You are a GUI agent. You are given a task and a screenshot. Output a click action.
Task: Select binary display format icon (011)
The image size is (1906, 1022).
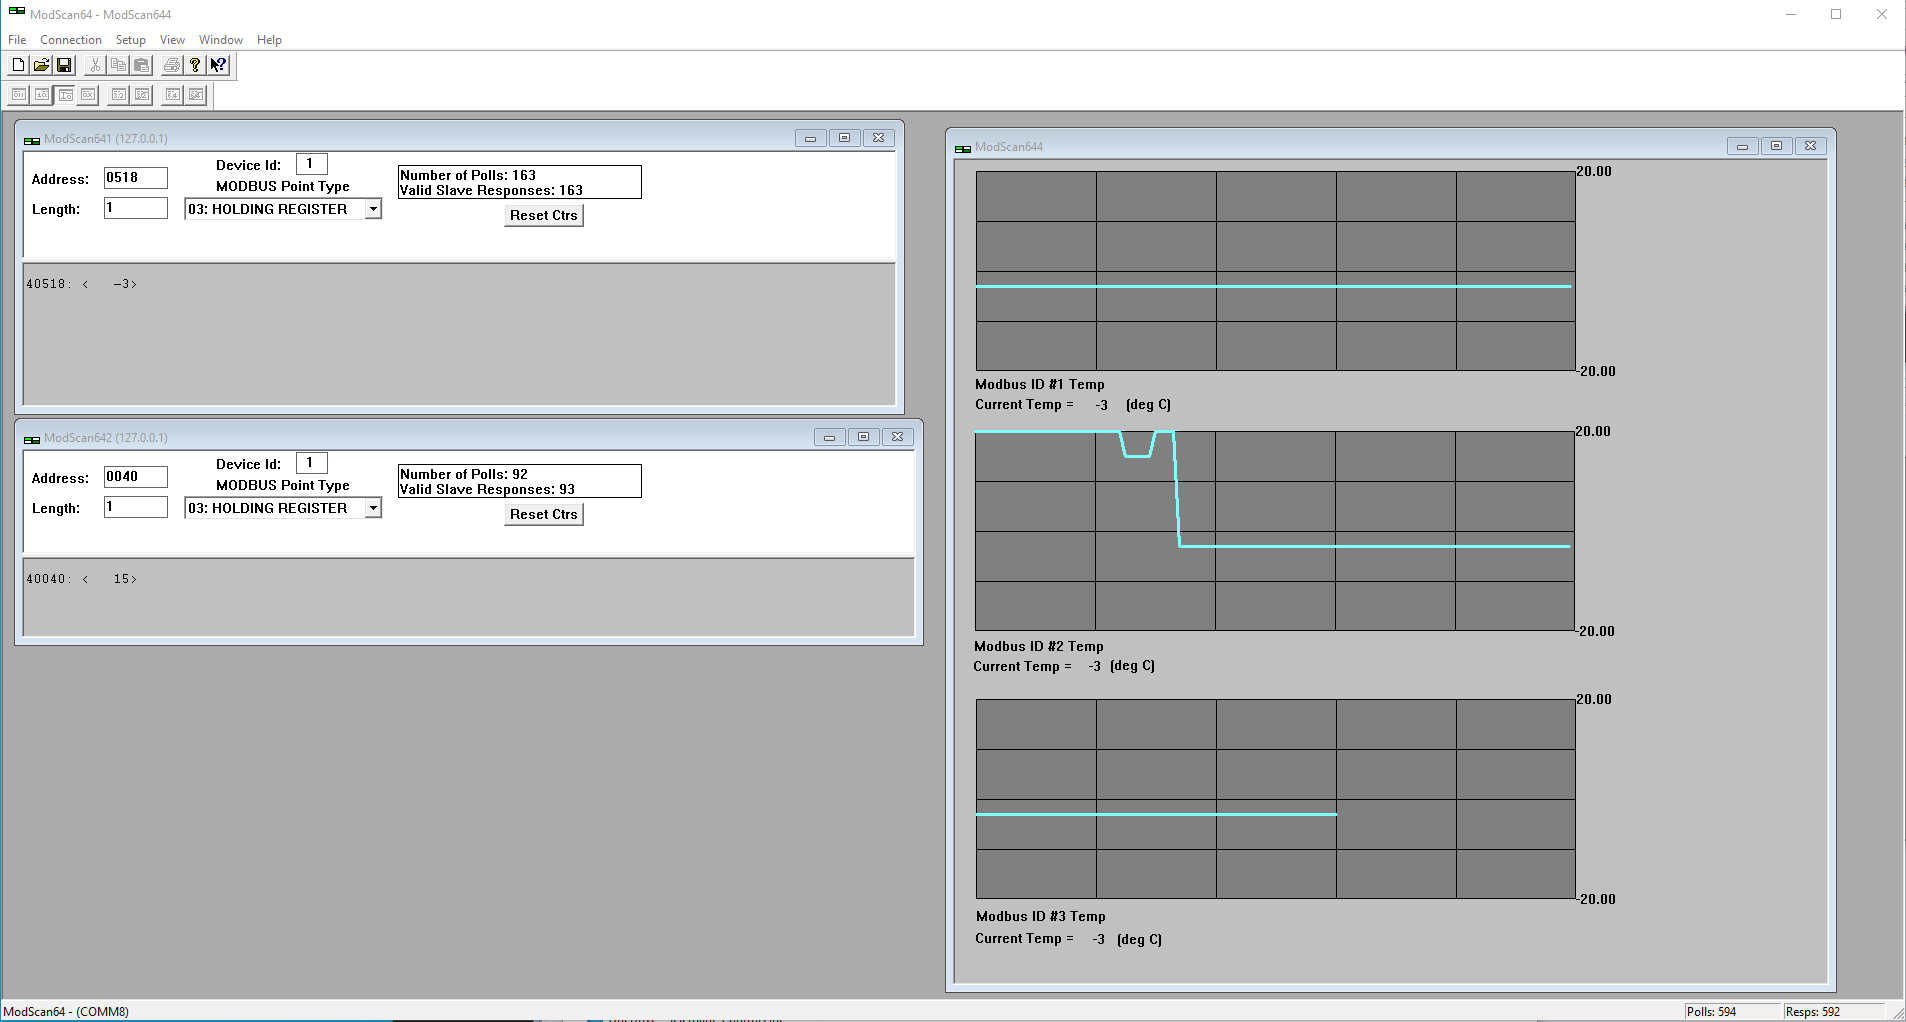tap(19, 95)
